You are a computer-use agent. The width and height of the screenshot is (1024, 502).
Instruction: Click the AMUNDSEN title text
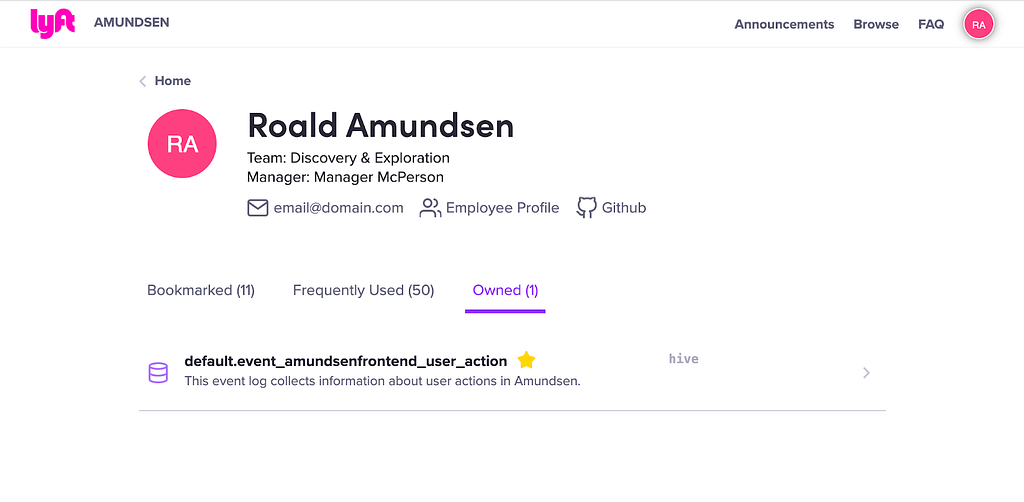[x=131, y=22]
